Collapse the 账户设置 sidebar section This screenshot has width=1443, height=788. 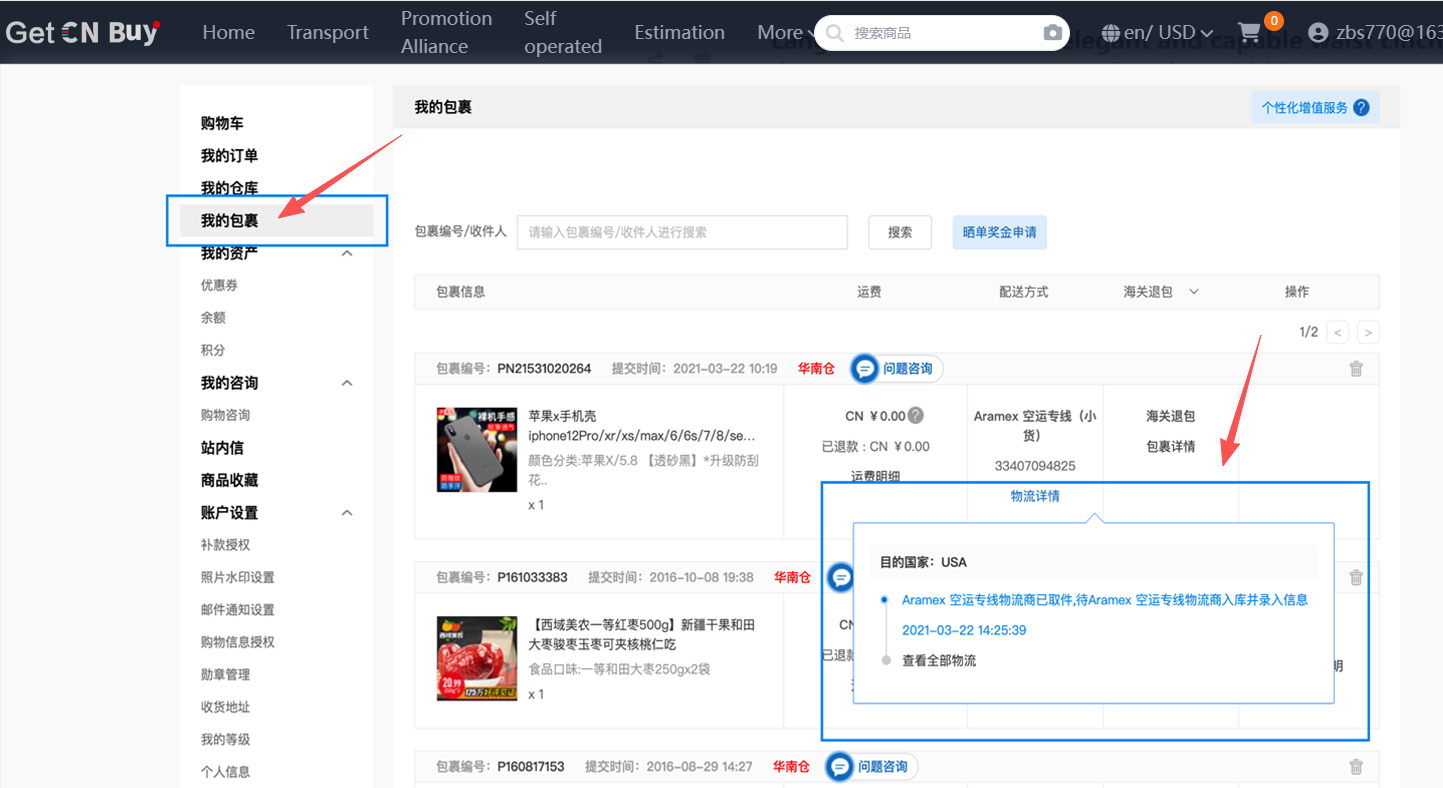tap(347, 513)
